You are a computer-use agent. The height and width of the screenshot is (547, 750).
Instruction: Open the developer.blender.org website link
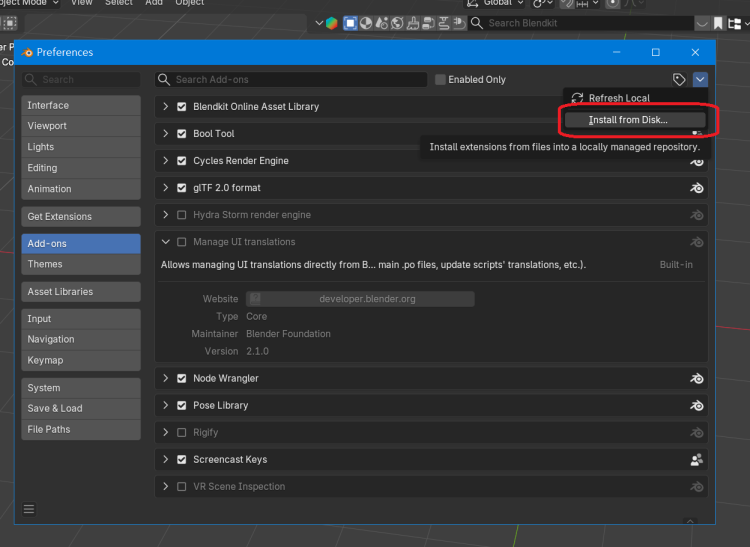(x=360, y=299)
